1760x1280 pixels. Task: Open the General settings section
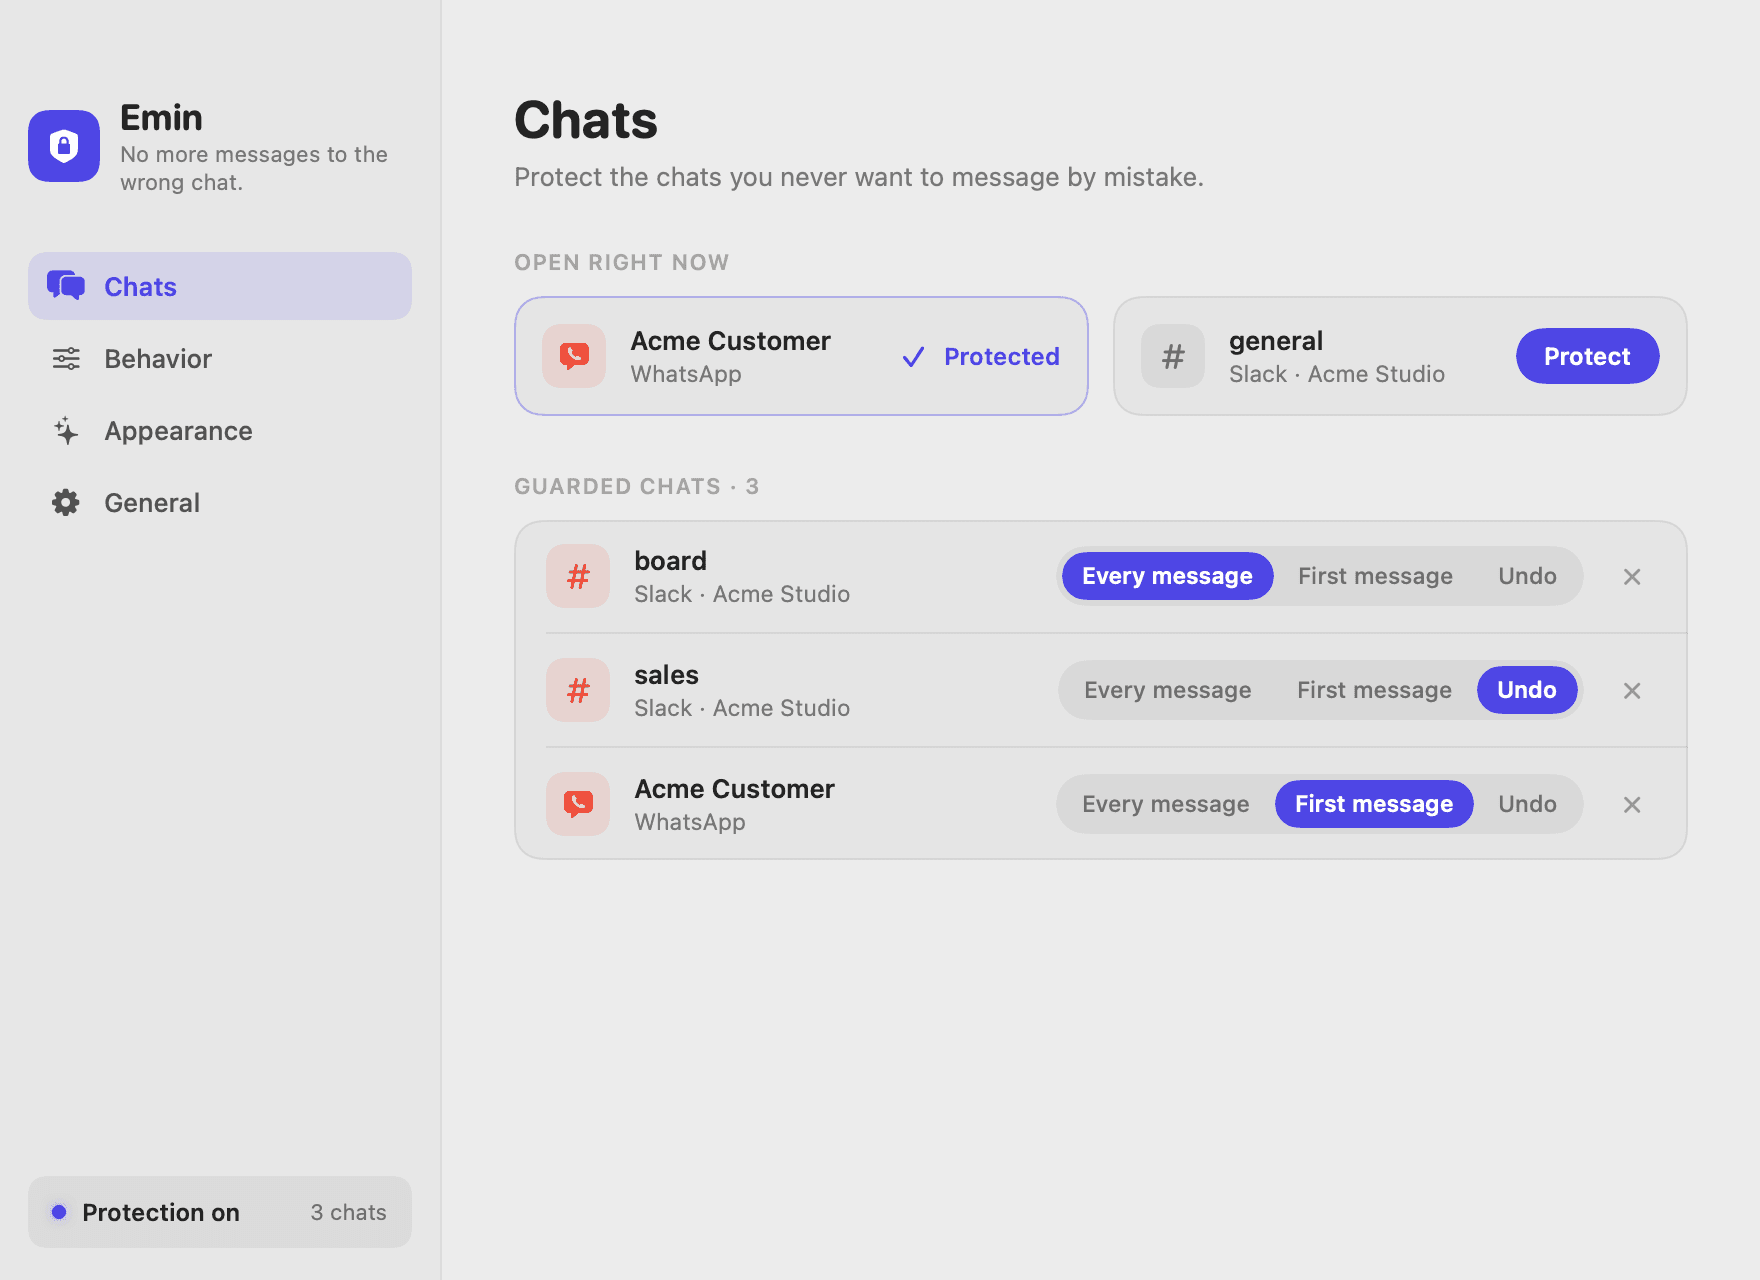[x=220, y=502]
